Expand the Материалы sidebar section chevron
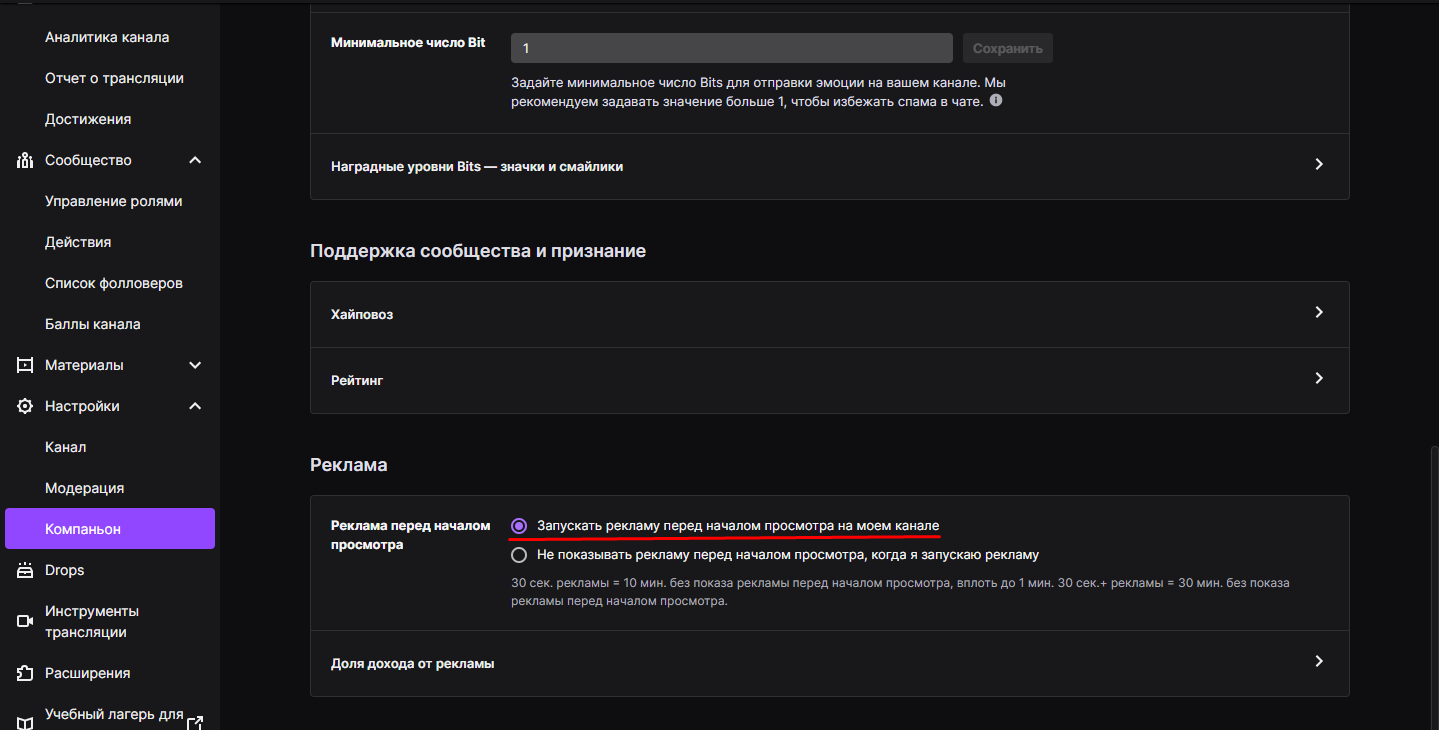The width and height of the screenshot is (1439, 730). point(195,365)
